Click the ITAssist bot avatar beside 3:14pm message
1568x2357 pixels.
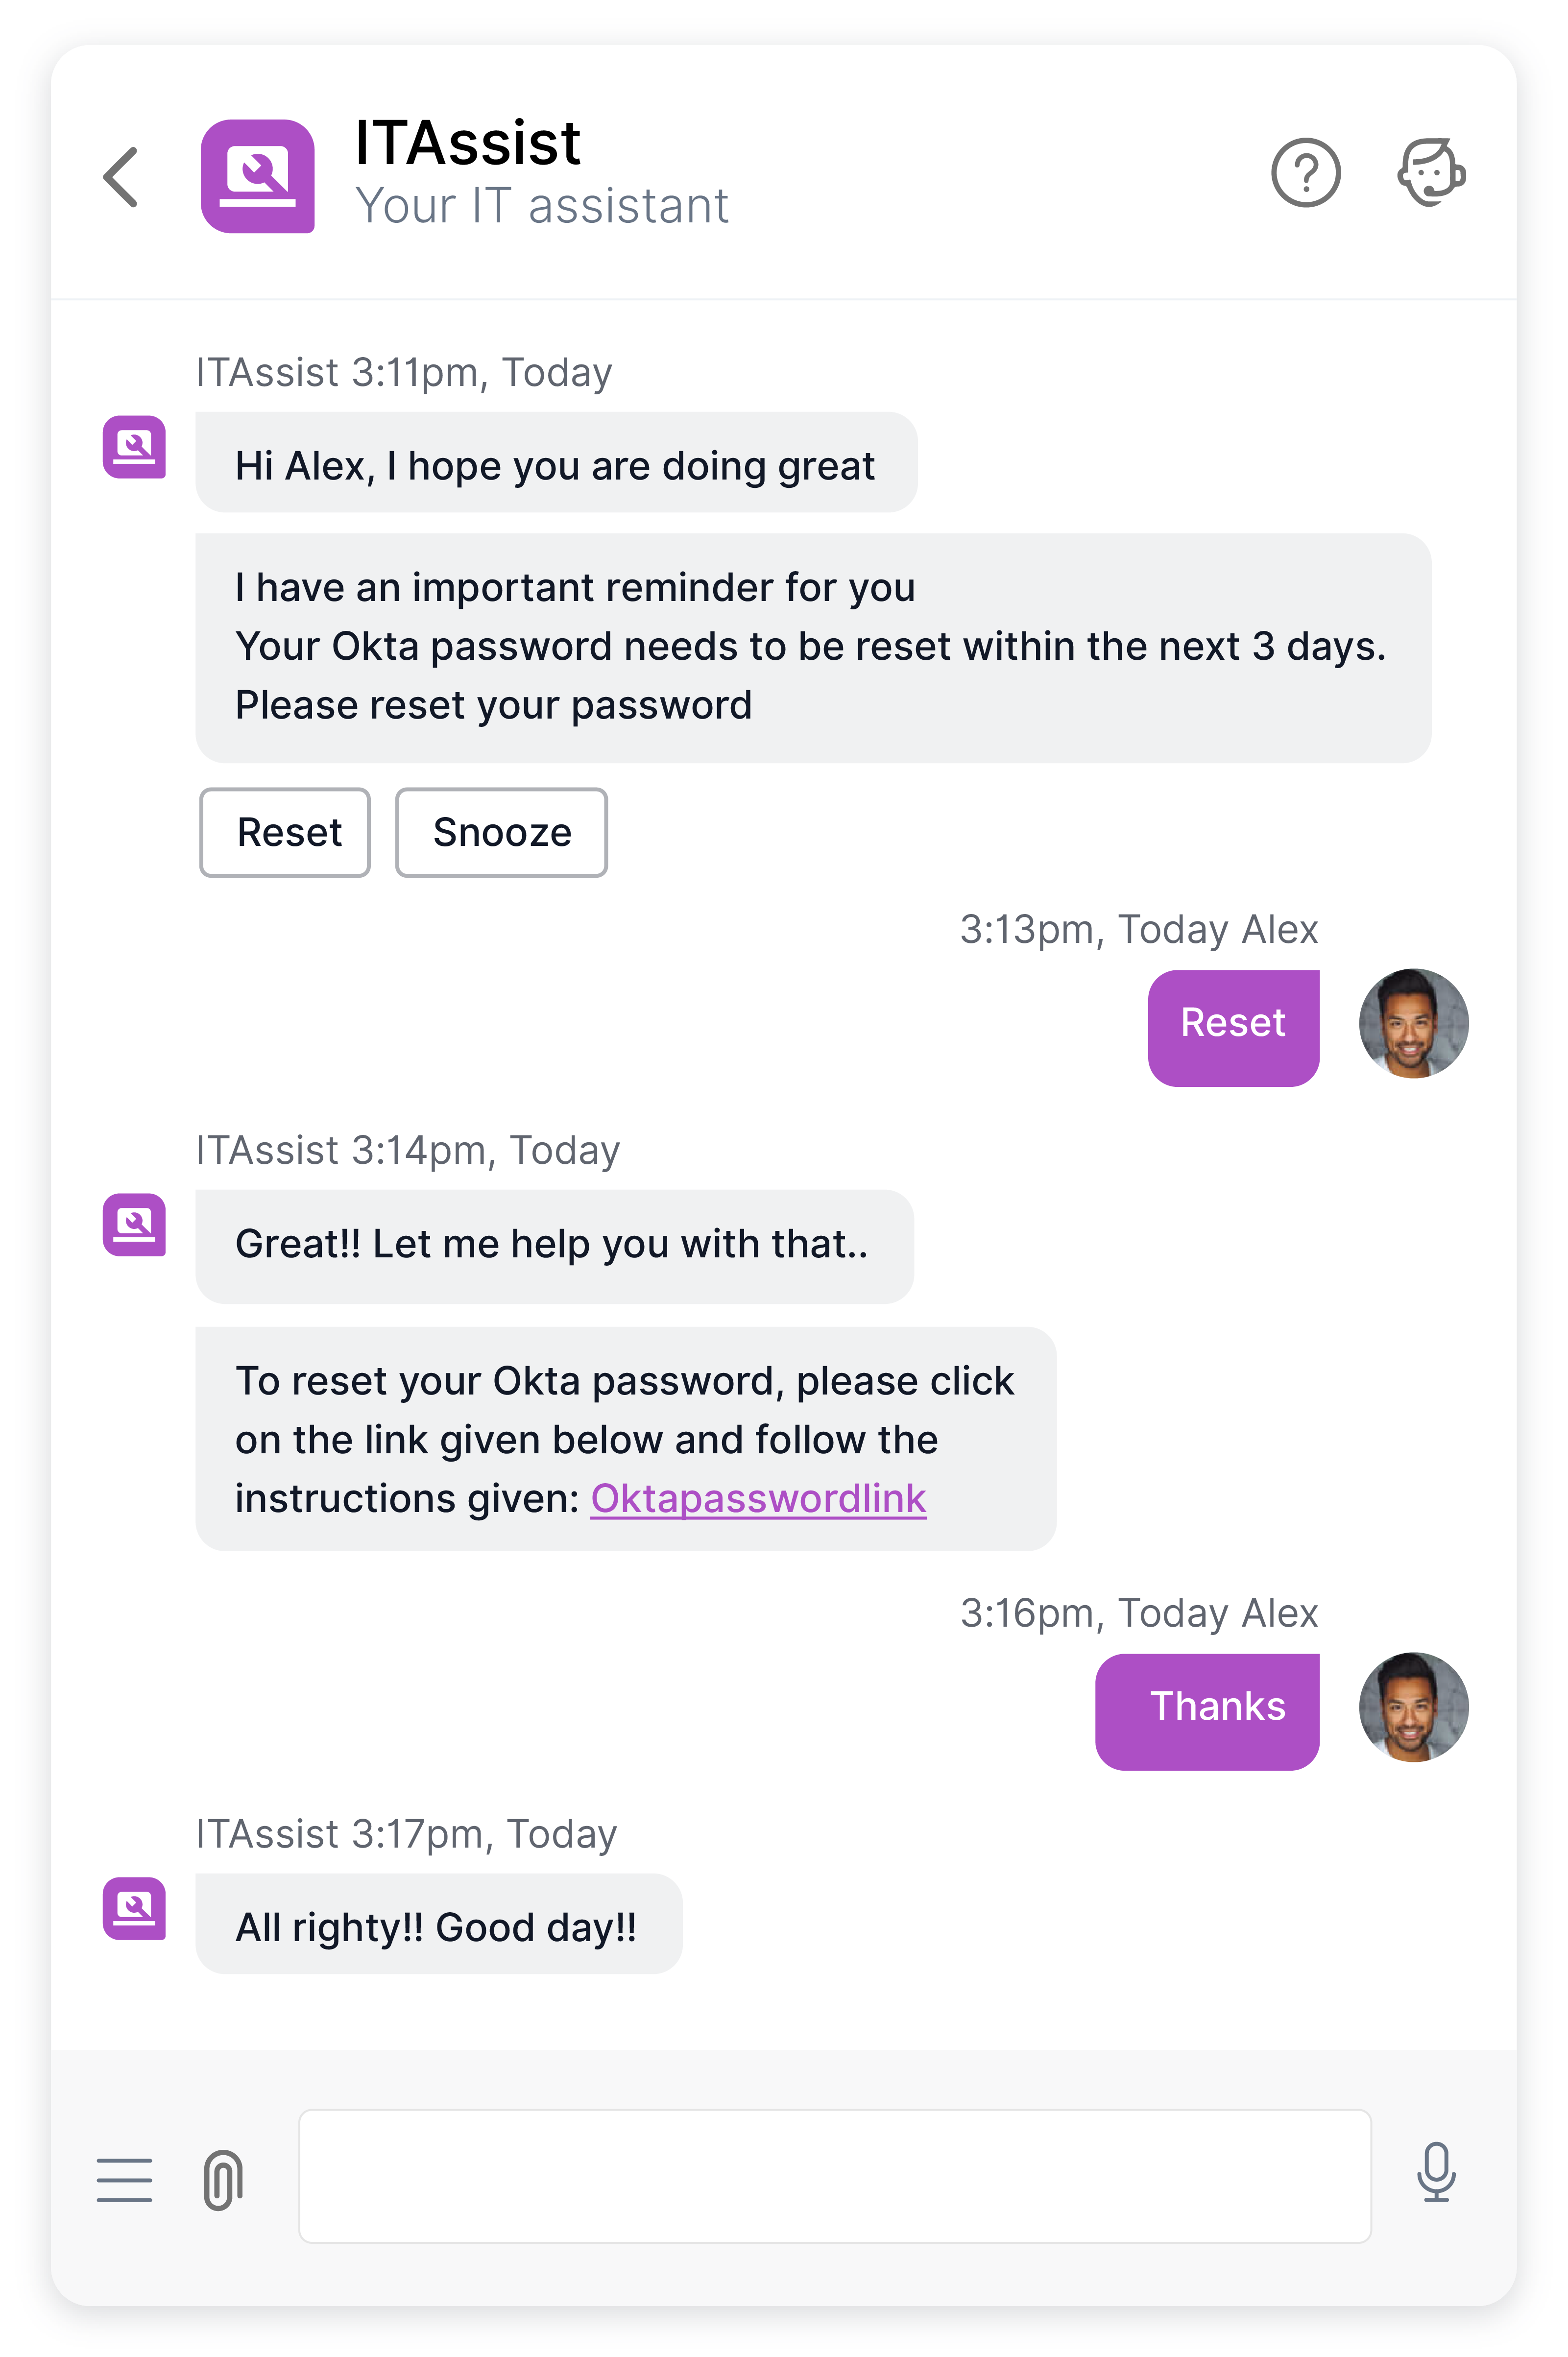pos(134,1225)
